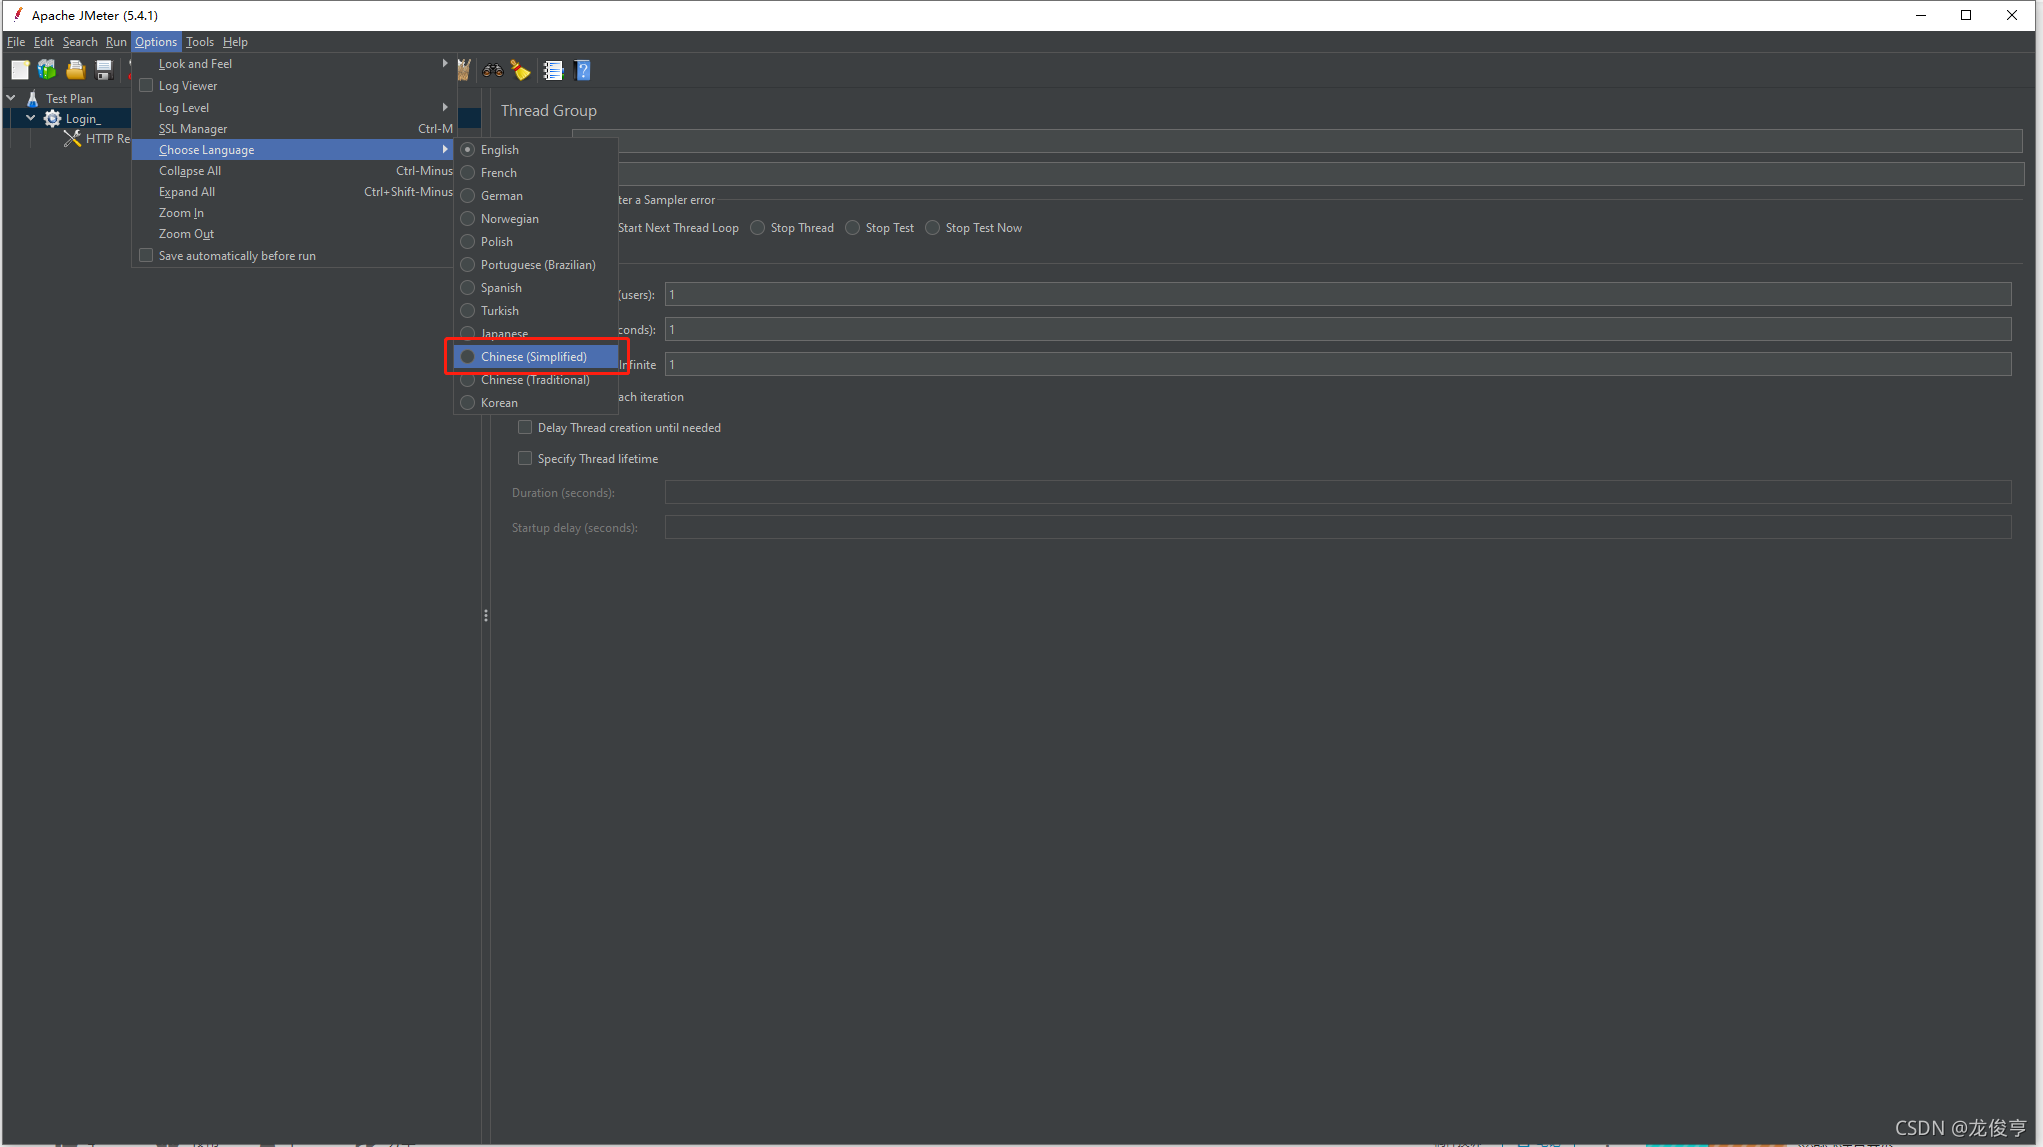Open the Choose Language submenu item
Image resolution: width=2043 pixels, height=1147 pixels.
294,149
